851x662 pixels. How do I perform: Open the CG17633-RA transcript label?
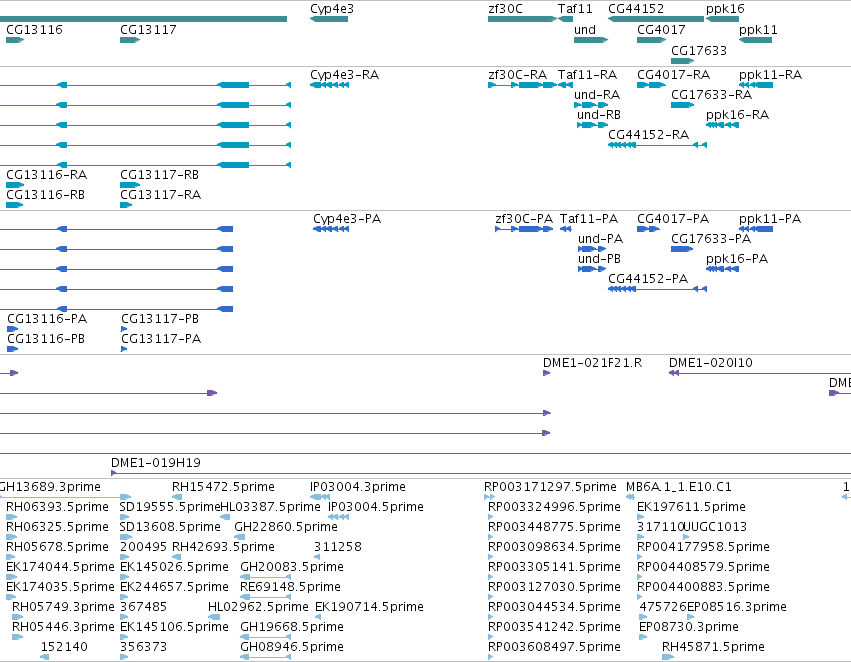pyautogui.click(x=711, y=94)
